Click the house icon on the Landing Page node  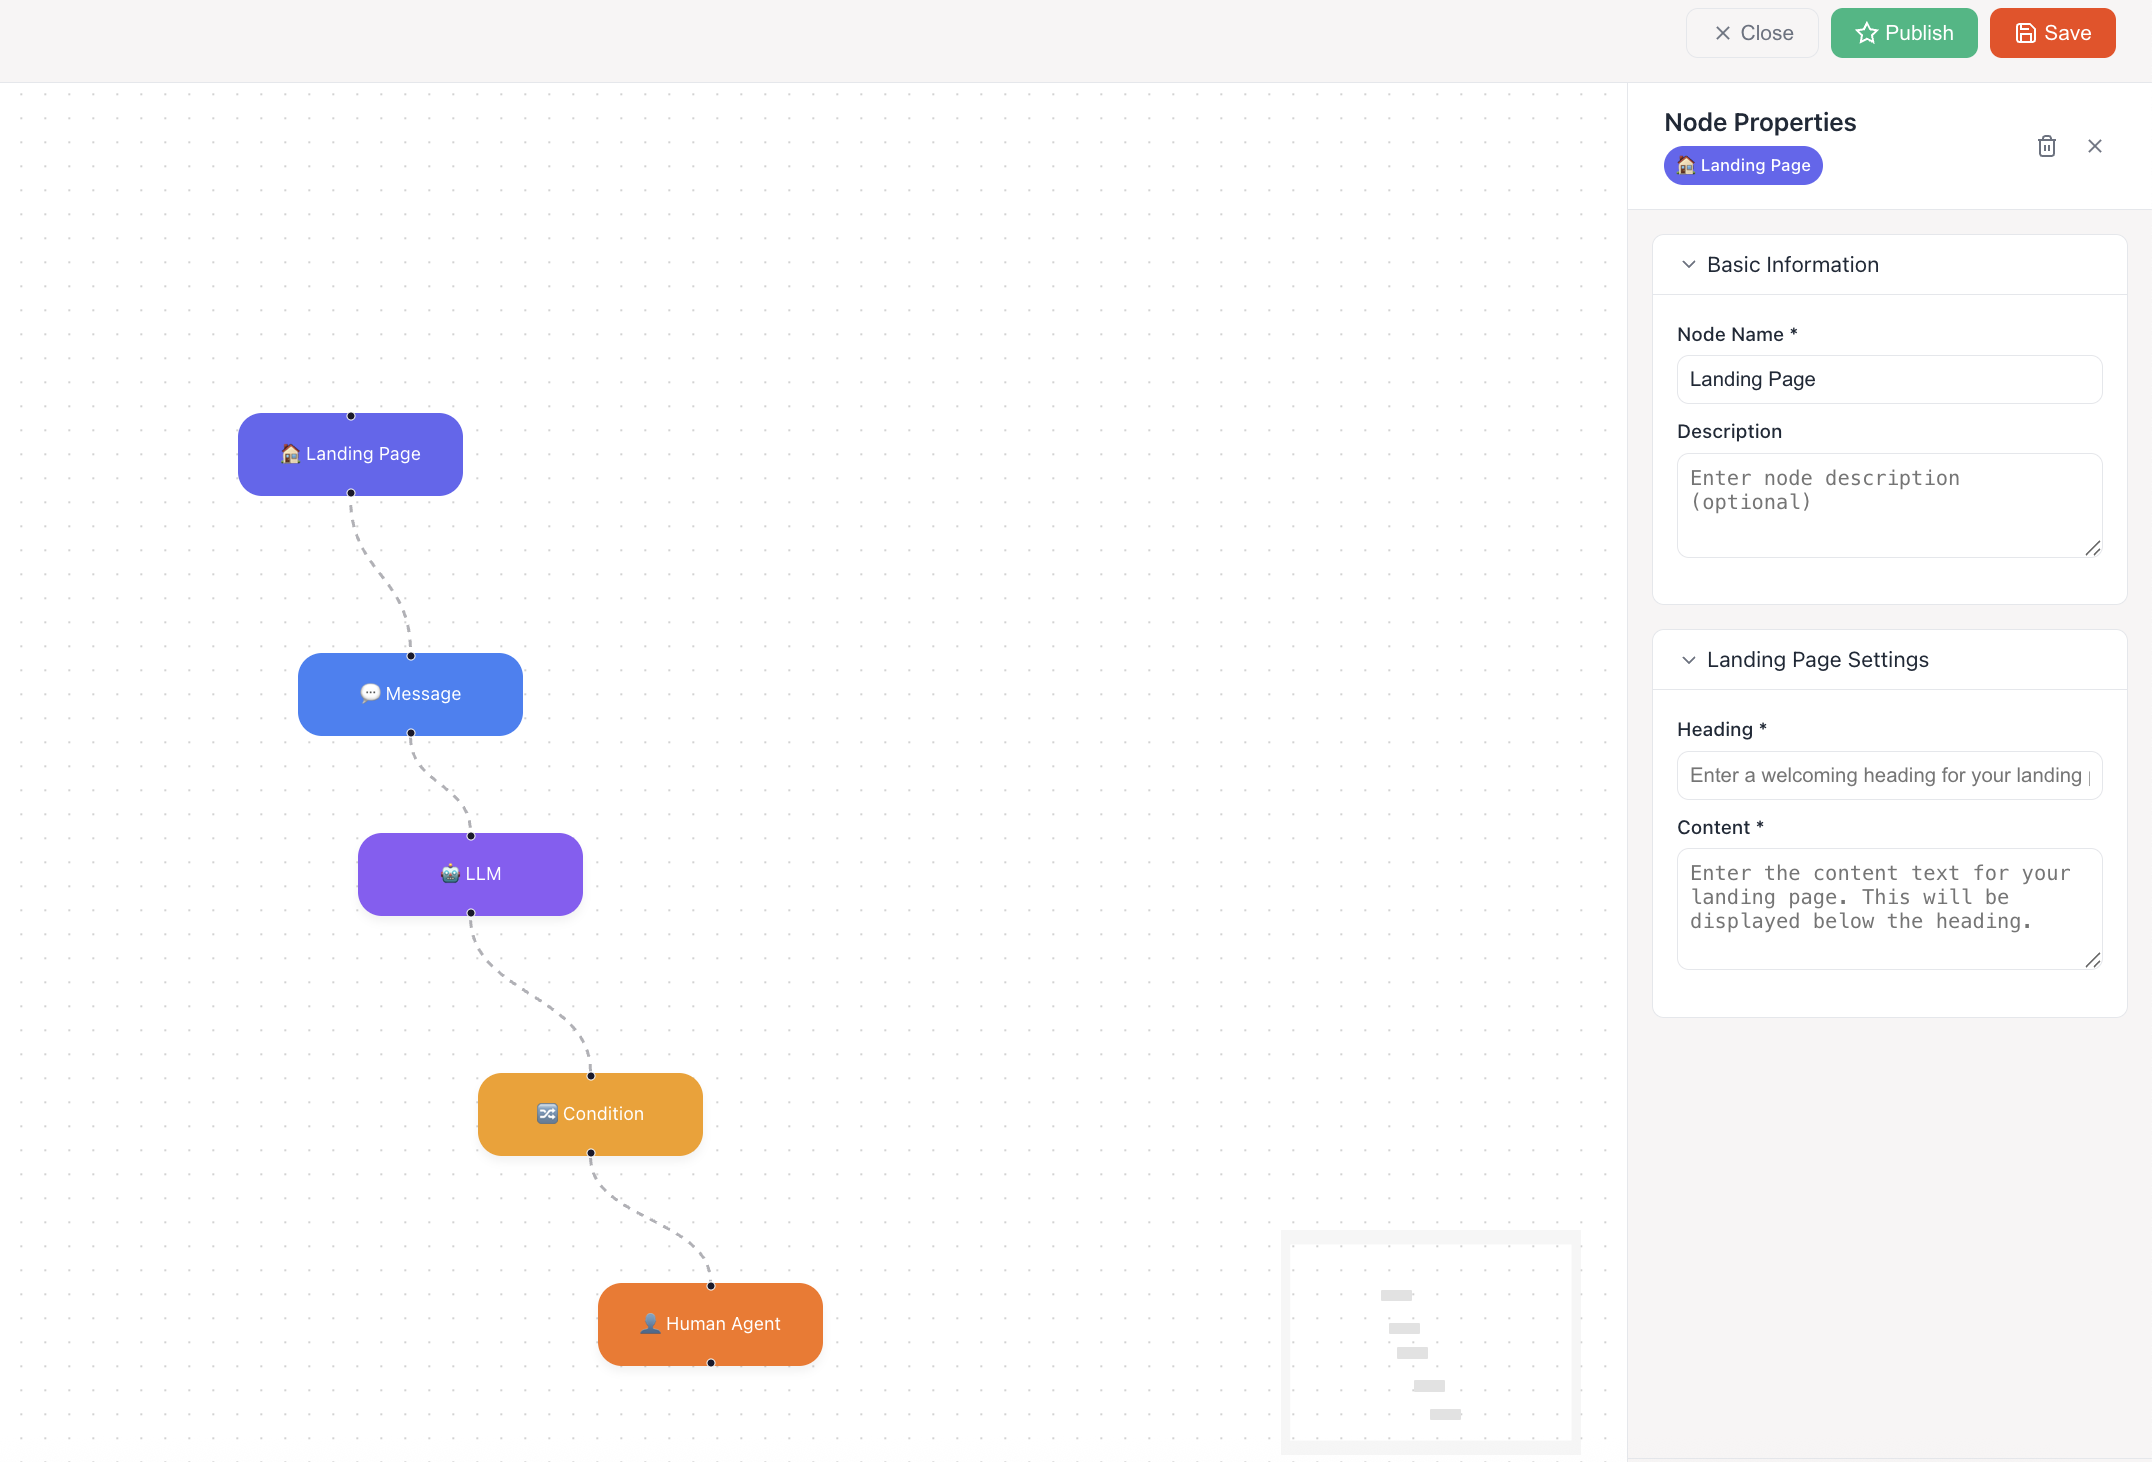click(290, 454)
